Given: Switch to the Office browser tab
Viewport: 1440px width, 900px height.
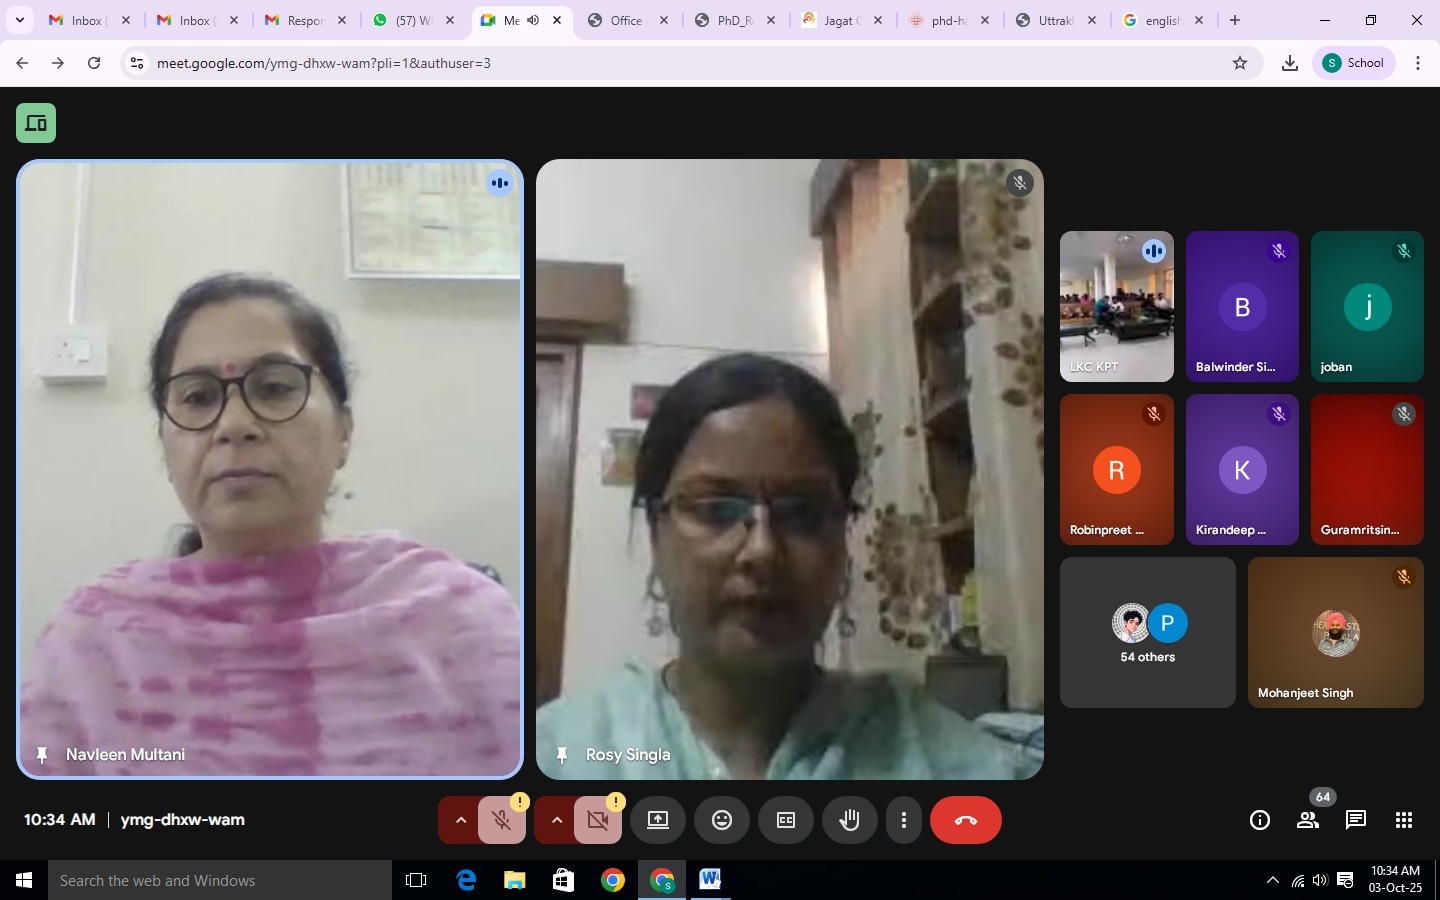Looking at the screenshot, I should click(625, 20).
